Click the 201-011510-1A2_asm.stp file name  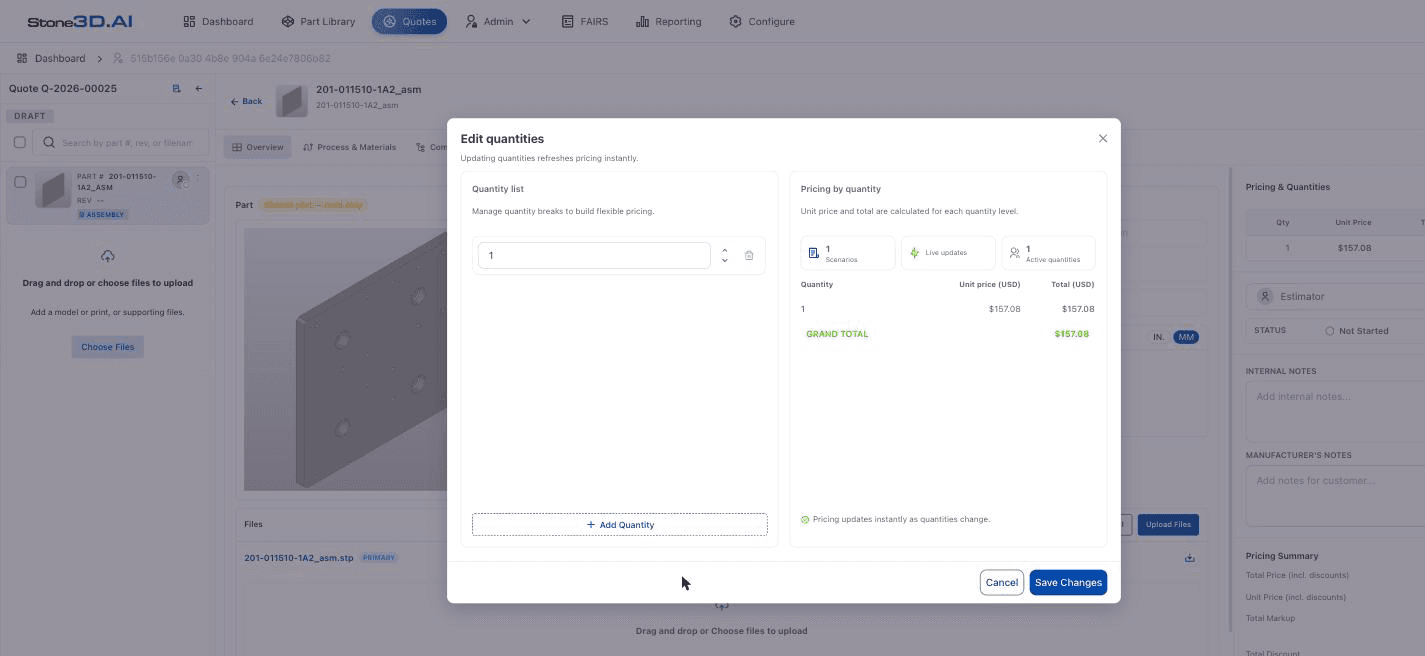[299, 558]
